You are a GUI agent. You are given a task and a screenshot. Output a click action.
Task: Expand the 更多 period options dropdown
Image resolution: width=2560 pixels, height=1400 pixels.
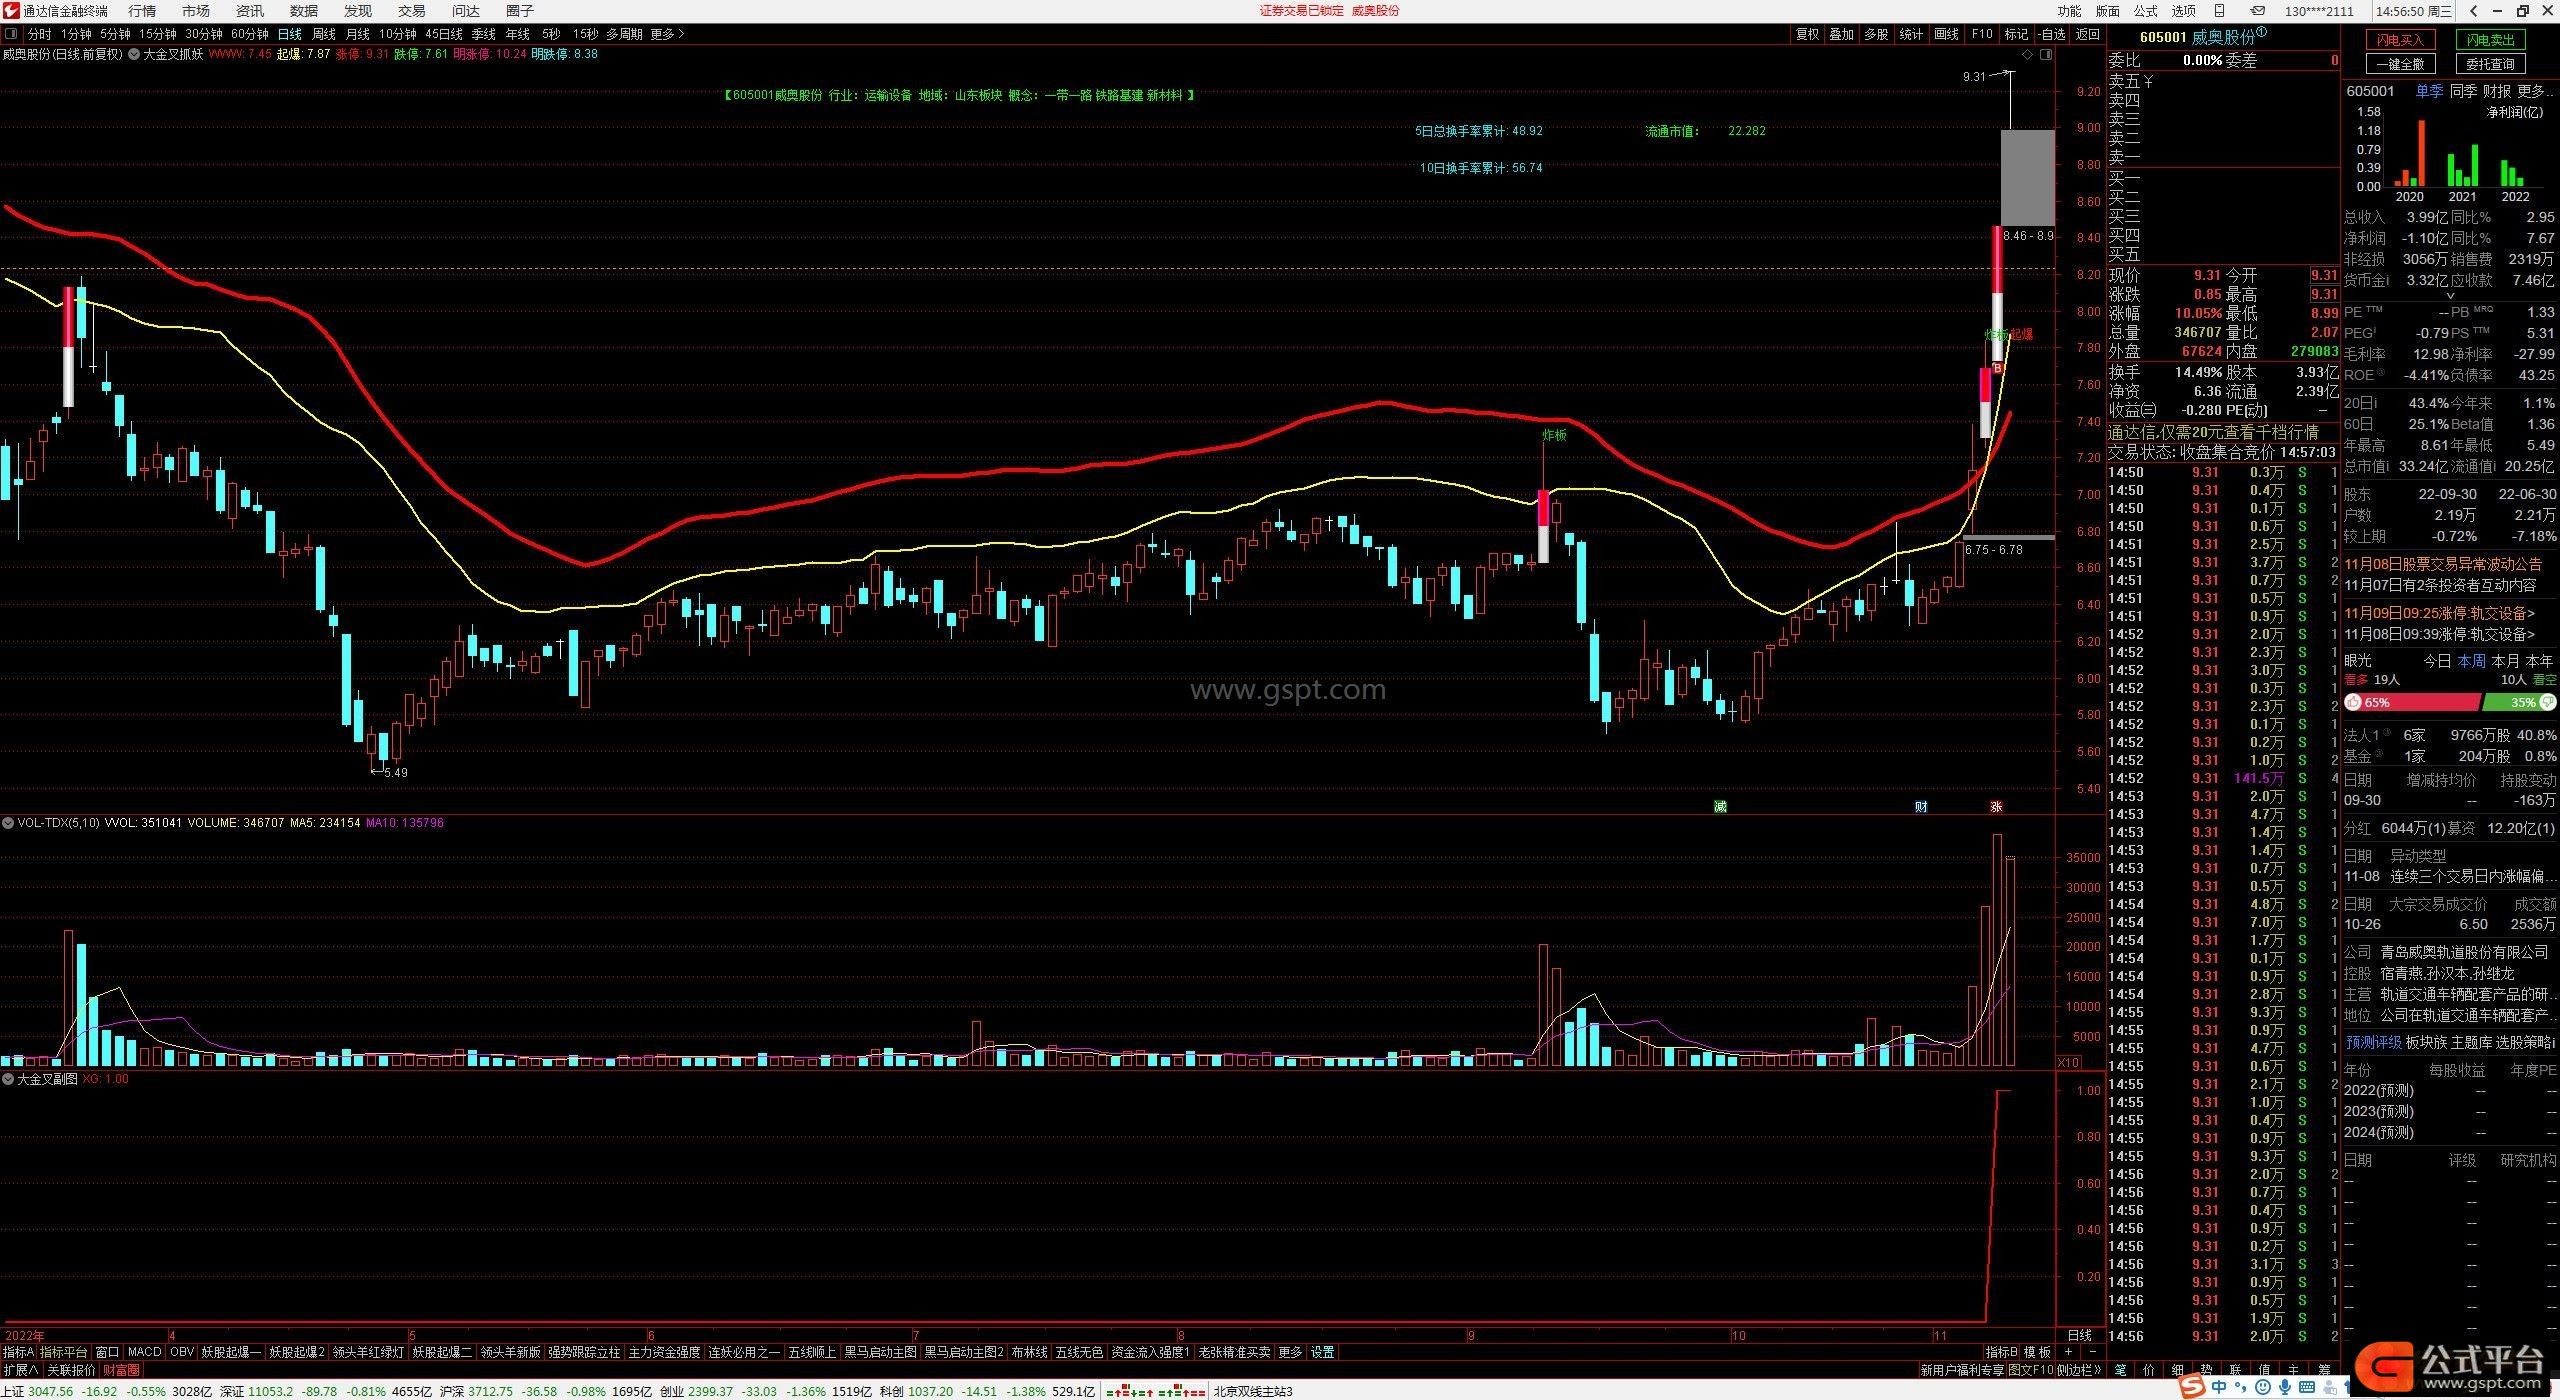(x=667, y=34)
